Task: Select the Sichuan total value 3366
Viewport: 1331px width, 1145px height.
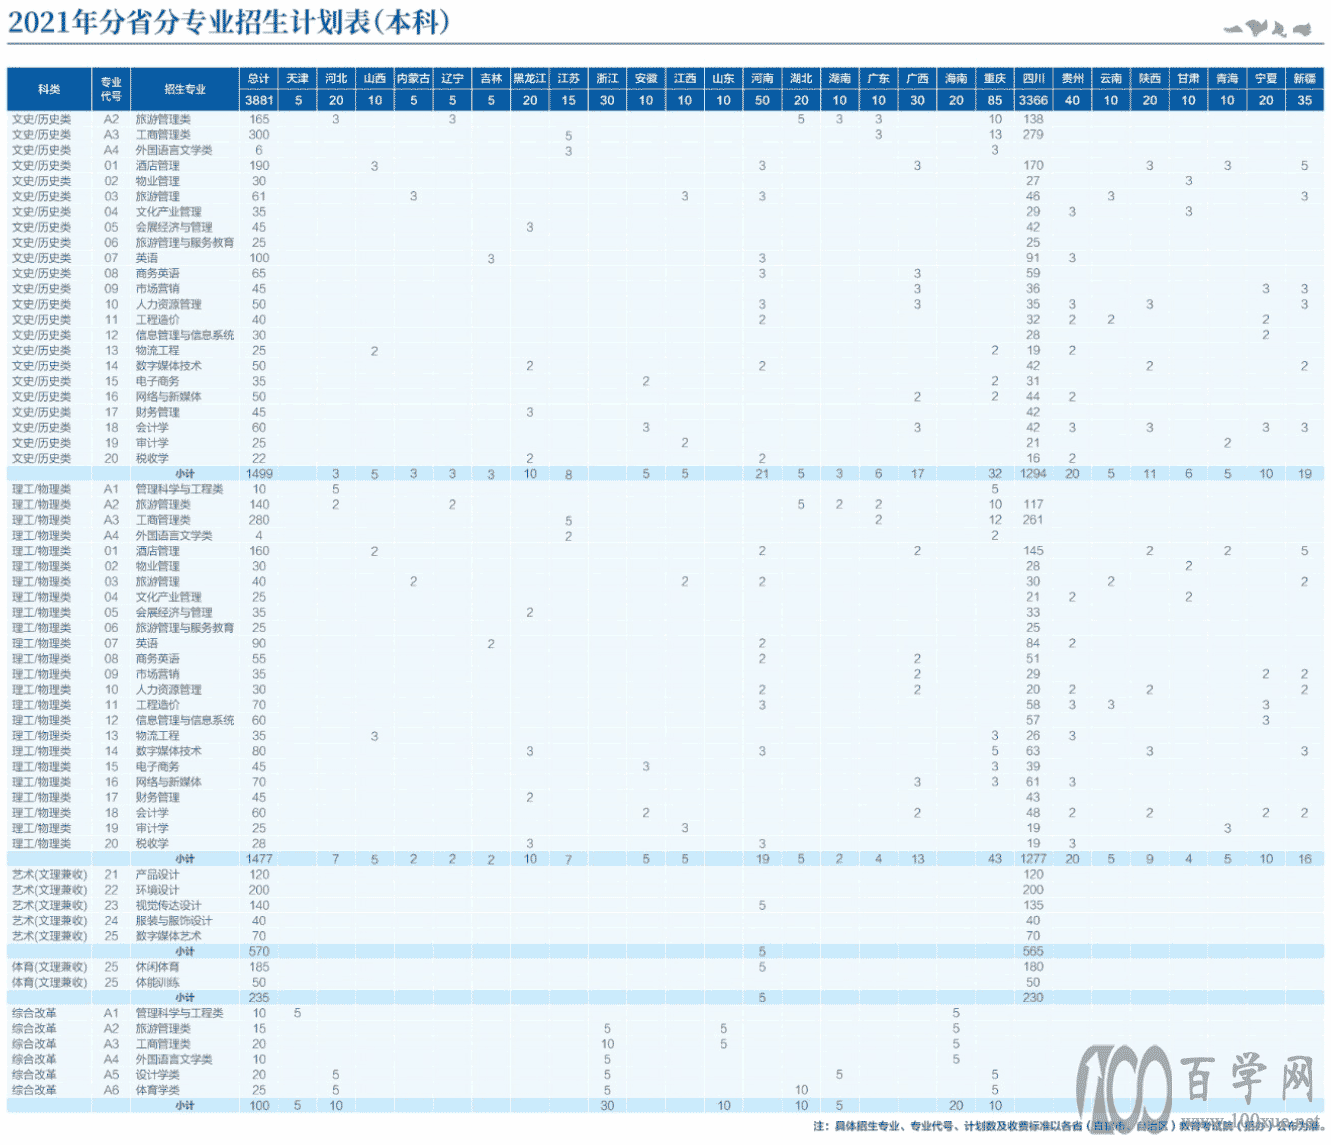Action: click(1033, 100)
